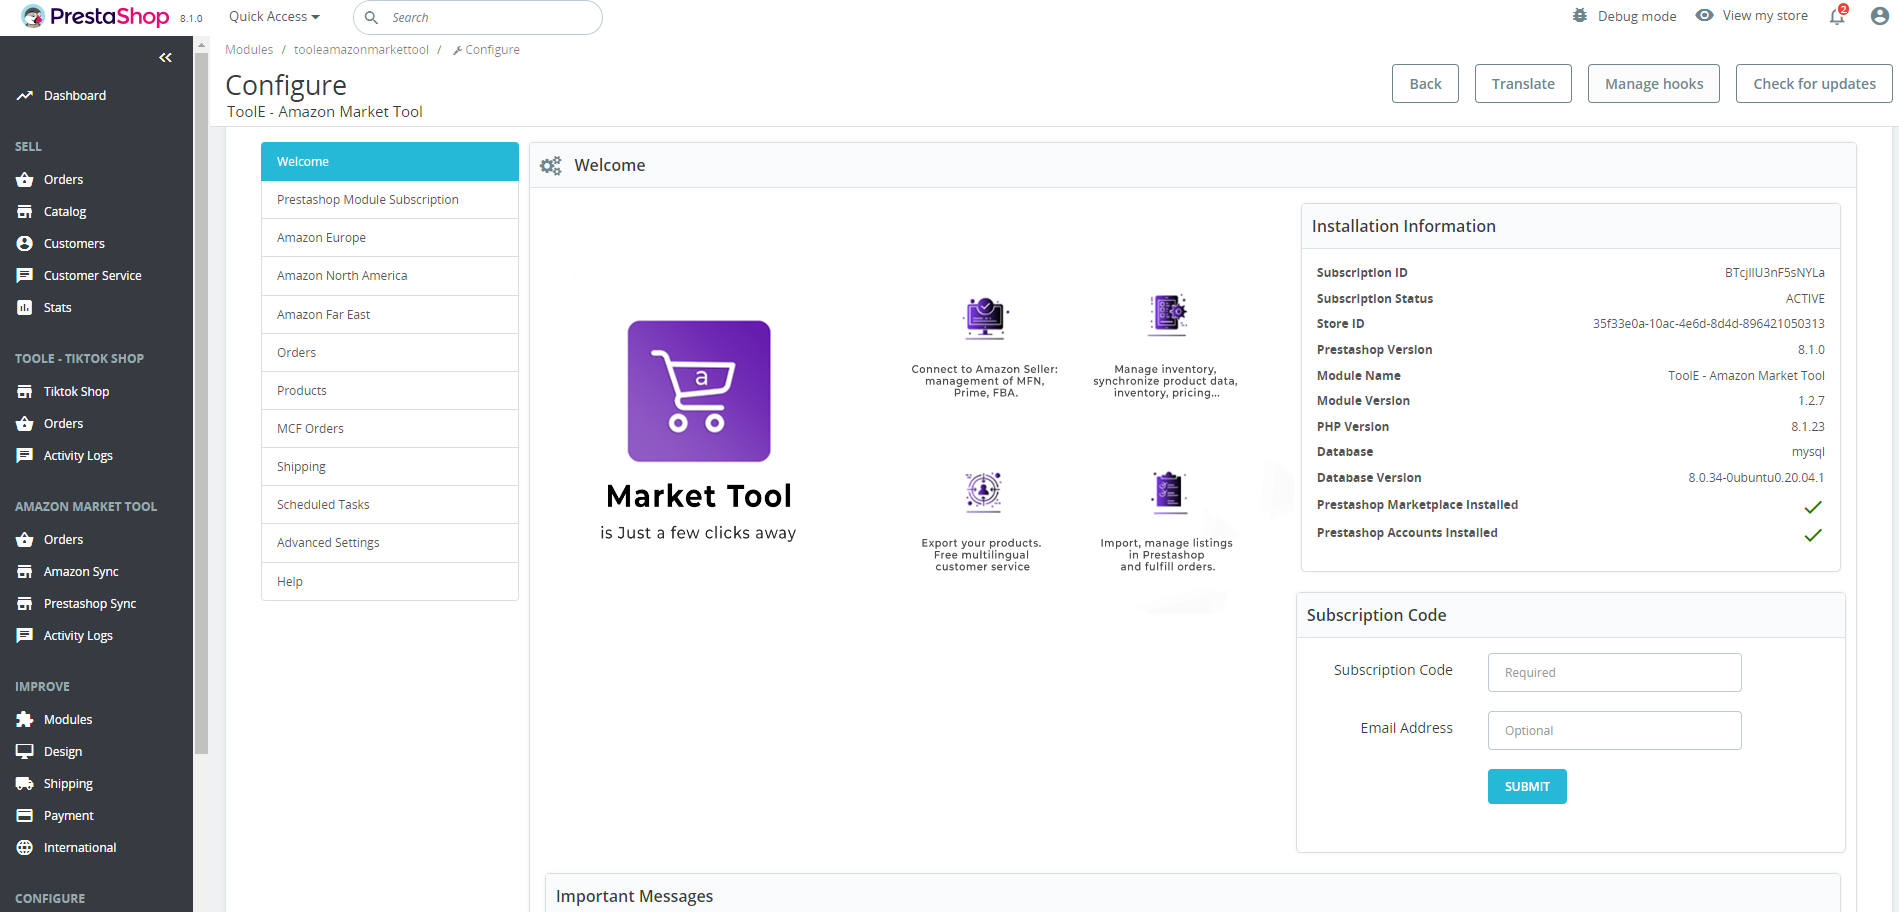Click the purple Market Tool cart logo

(x=699, y=391)
